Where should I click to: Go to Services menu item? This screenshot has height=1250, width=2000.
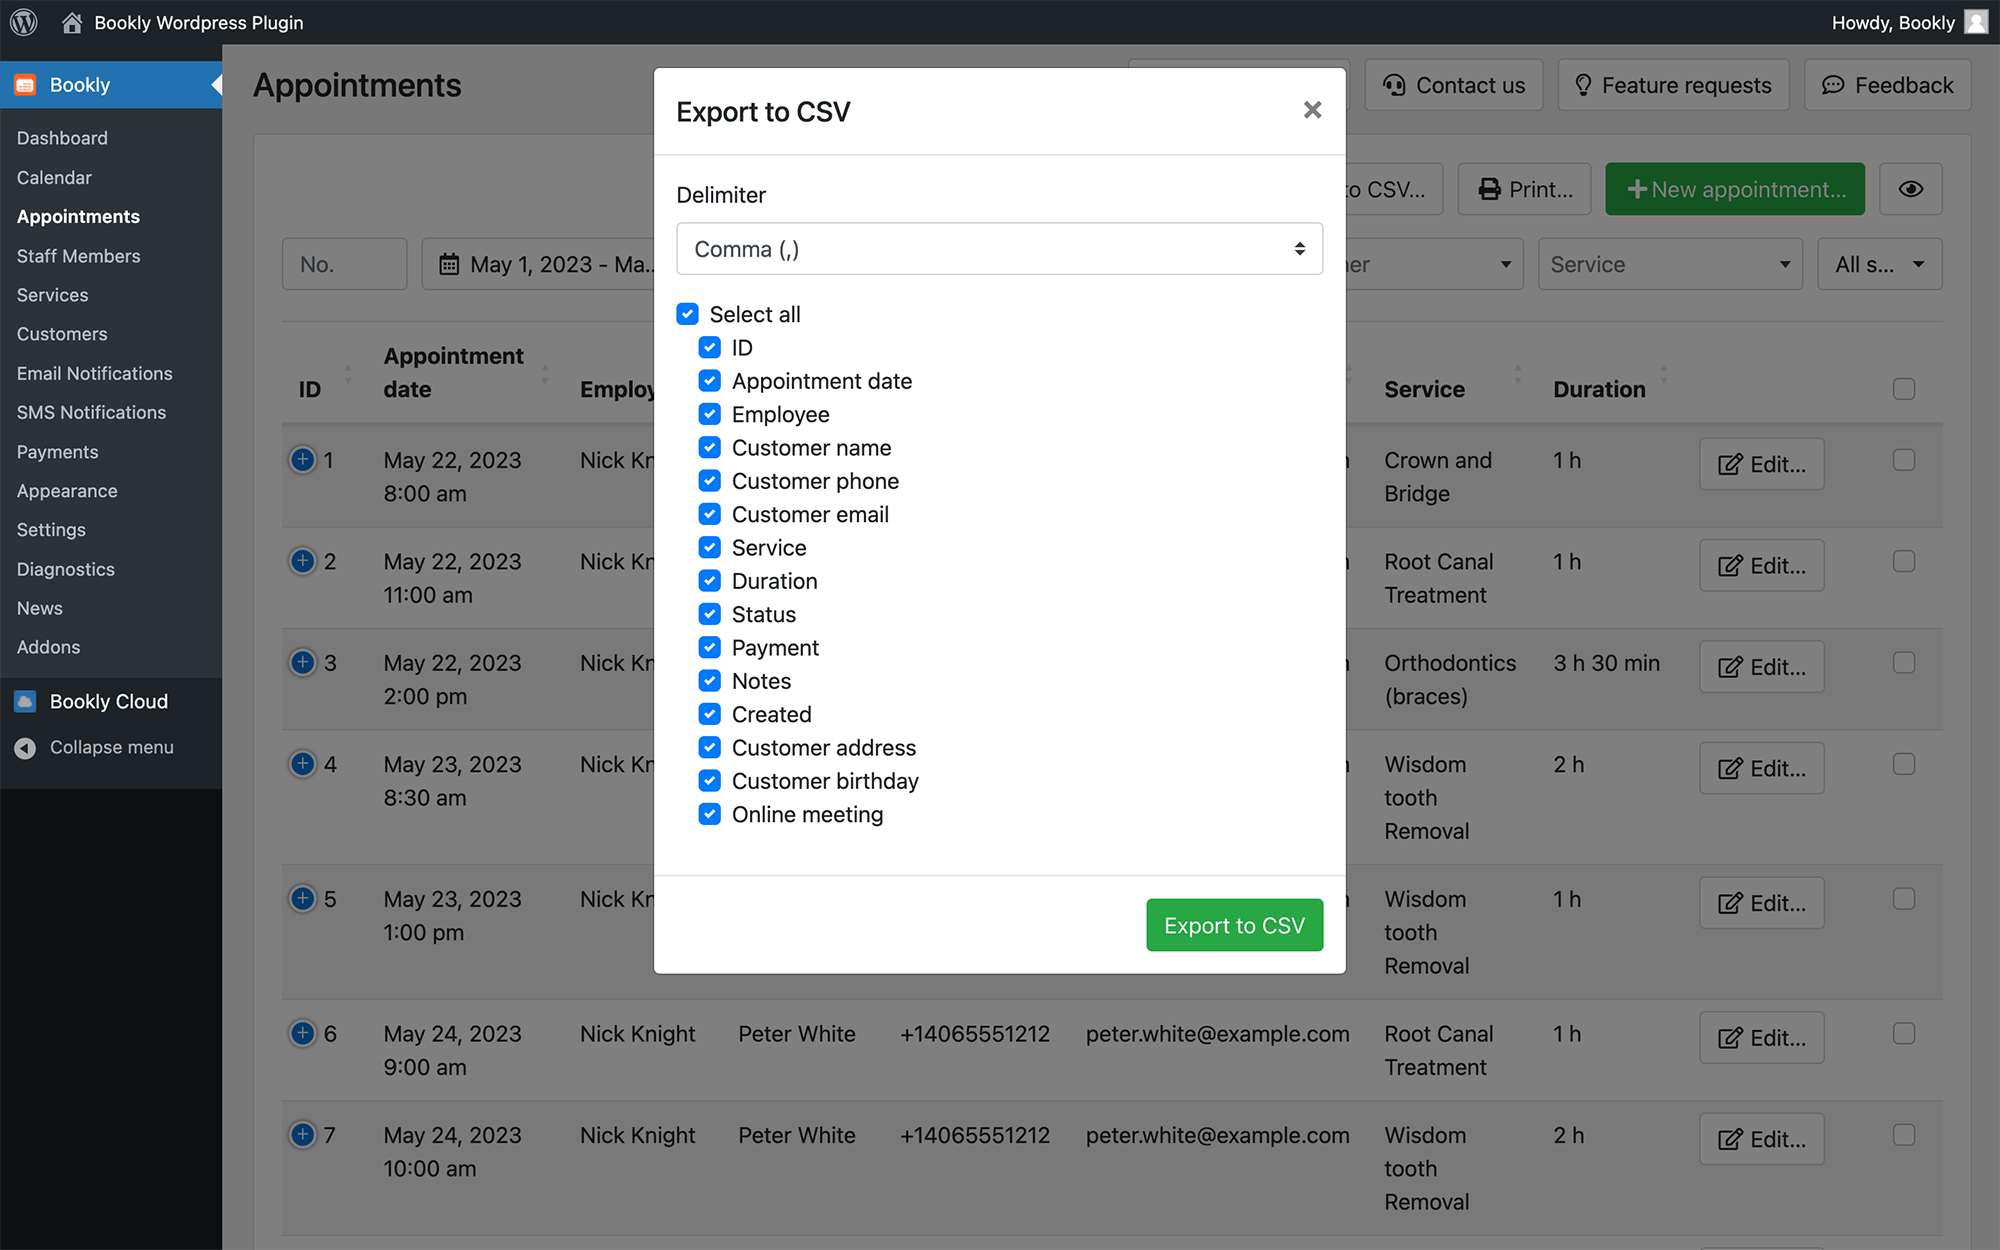point(52,295)
